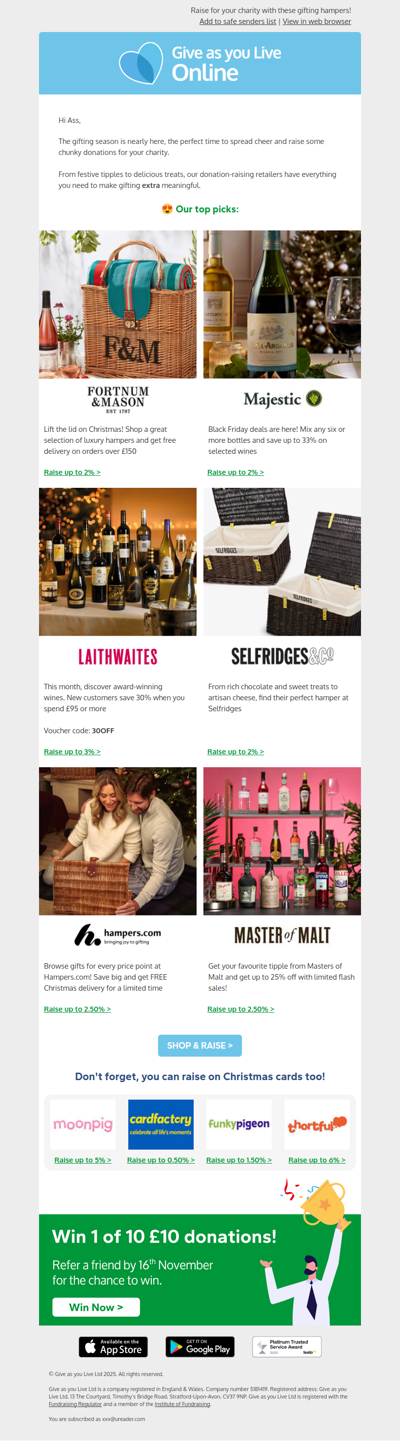This screenshot has height=1441, width=400.
Task: Open the thortful logo tile
Action: [317, 1125]
